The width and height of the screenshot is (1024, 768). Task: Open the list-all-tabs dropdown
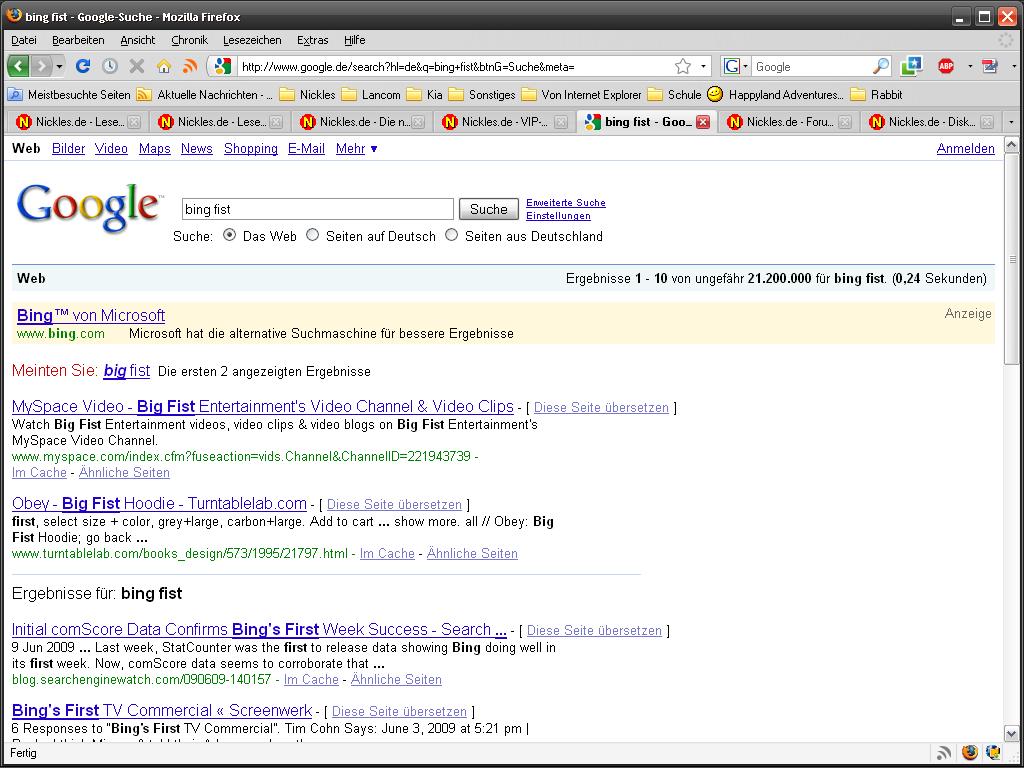pyautogui.click(x=1011, y=122)
